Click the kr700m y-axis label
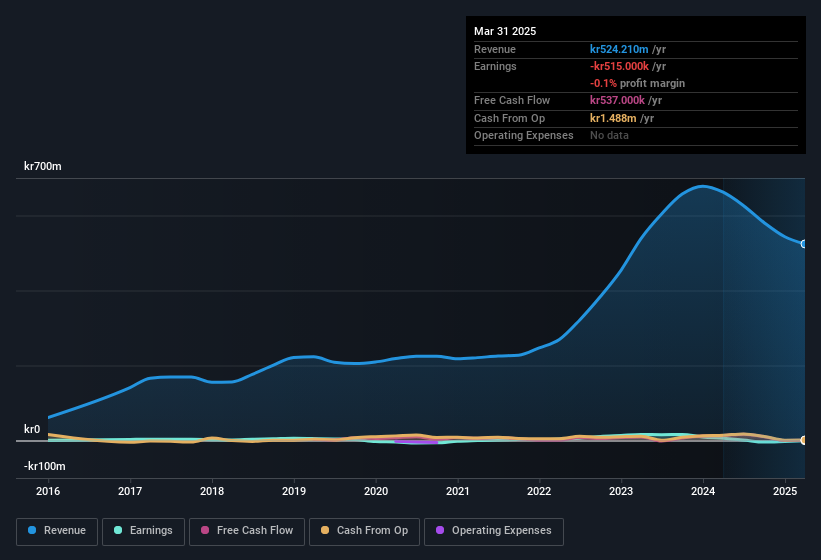This screenshot has width=821, height=560. pyautogui.click(x=42, y=166)
